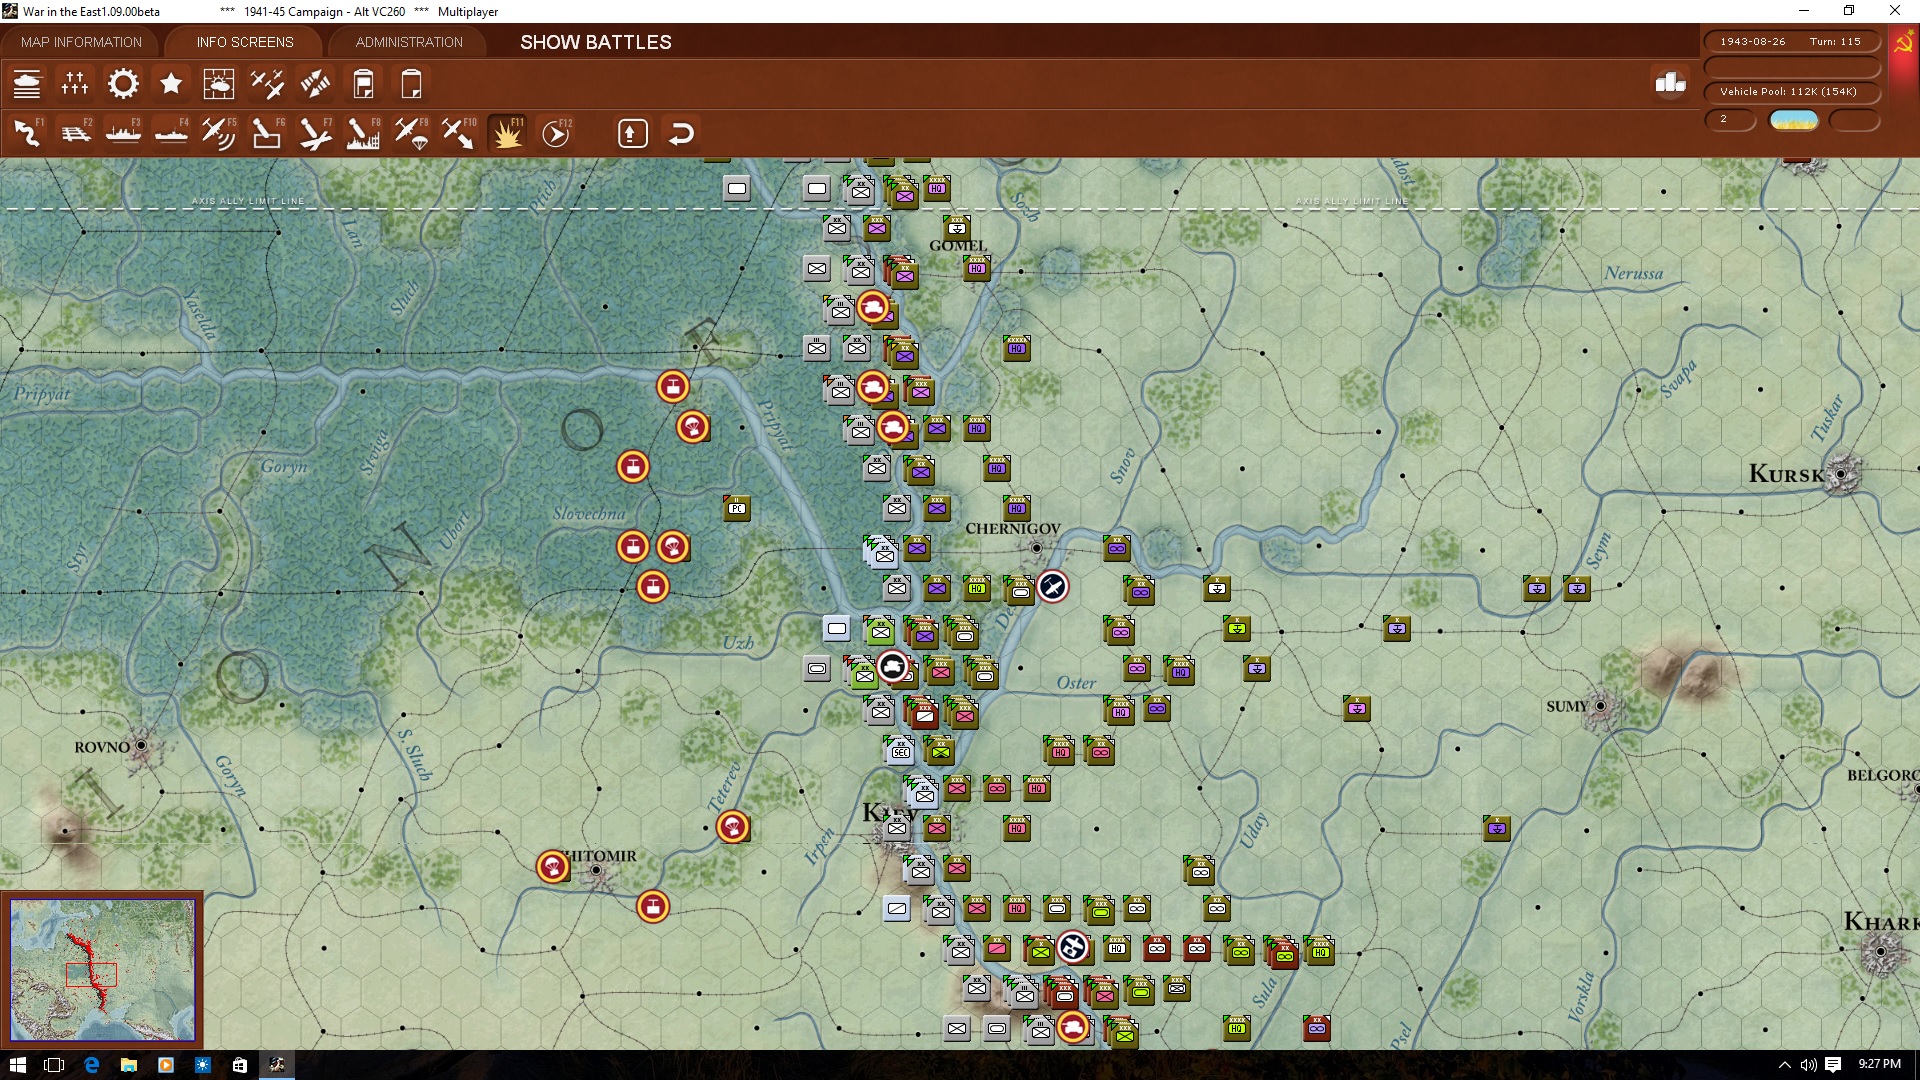Click the F12 end turn button
This screenshot has height=1080, width=1920.
tap(556, 133)
